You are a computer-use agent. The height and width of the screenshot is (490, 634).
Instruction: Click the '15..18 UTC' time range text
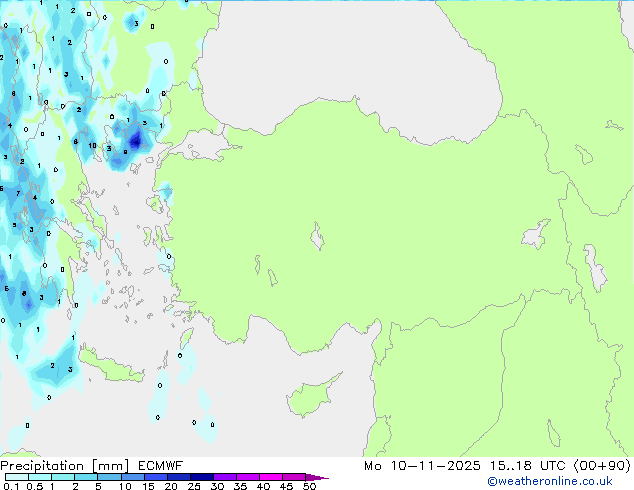[527, 466]
